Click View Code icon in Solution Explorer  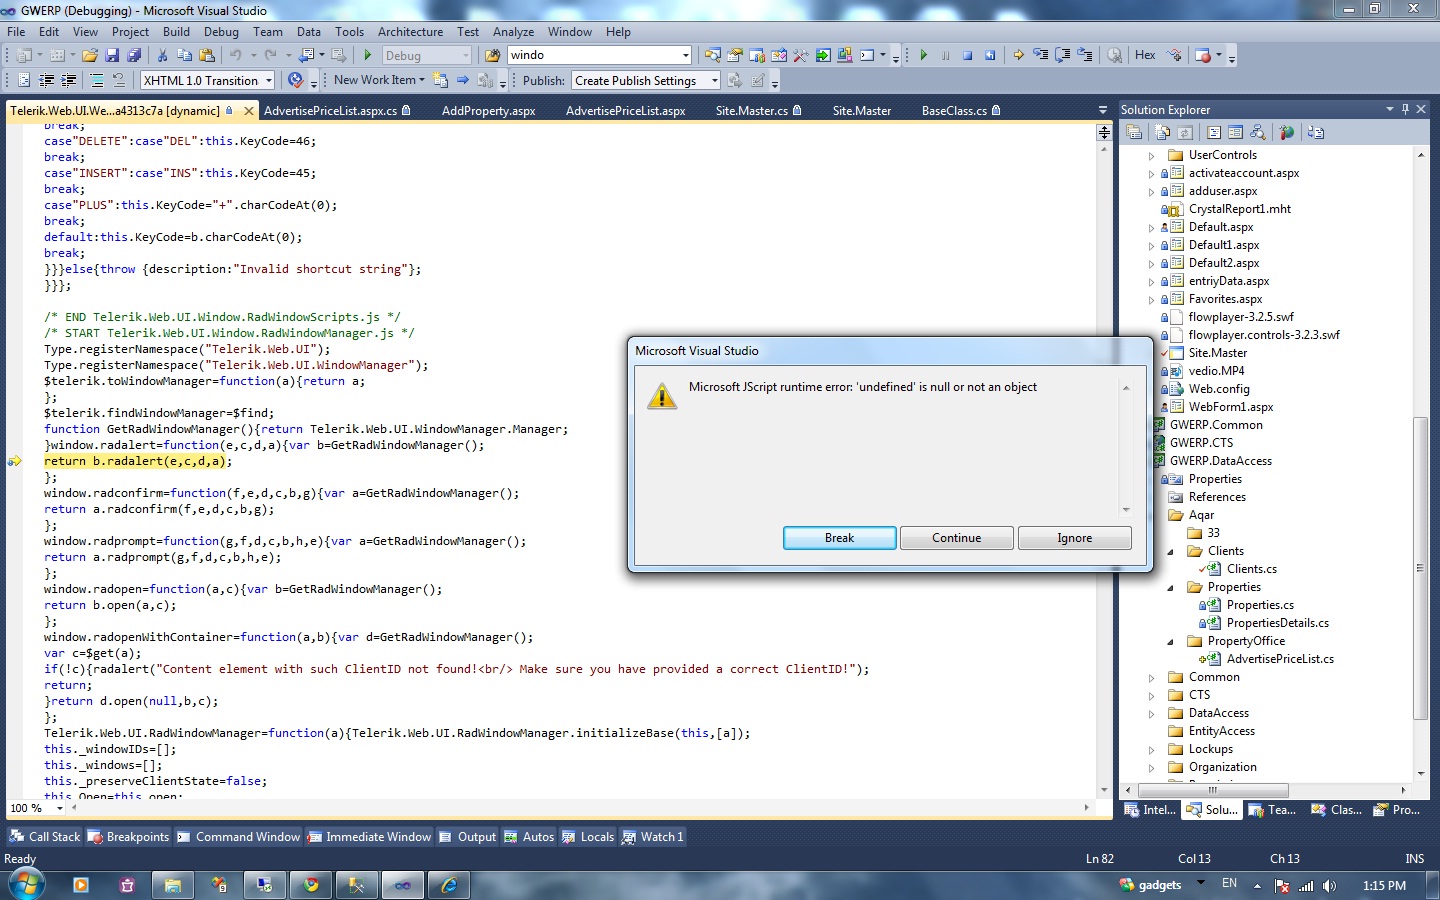1213,132
